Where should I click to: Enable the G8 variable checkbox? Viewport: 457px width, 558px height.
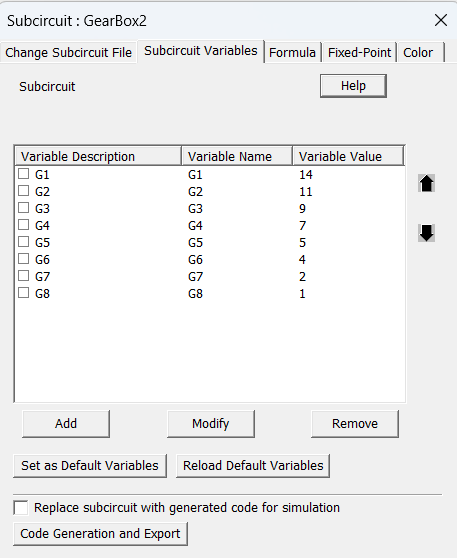point(23,293)
